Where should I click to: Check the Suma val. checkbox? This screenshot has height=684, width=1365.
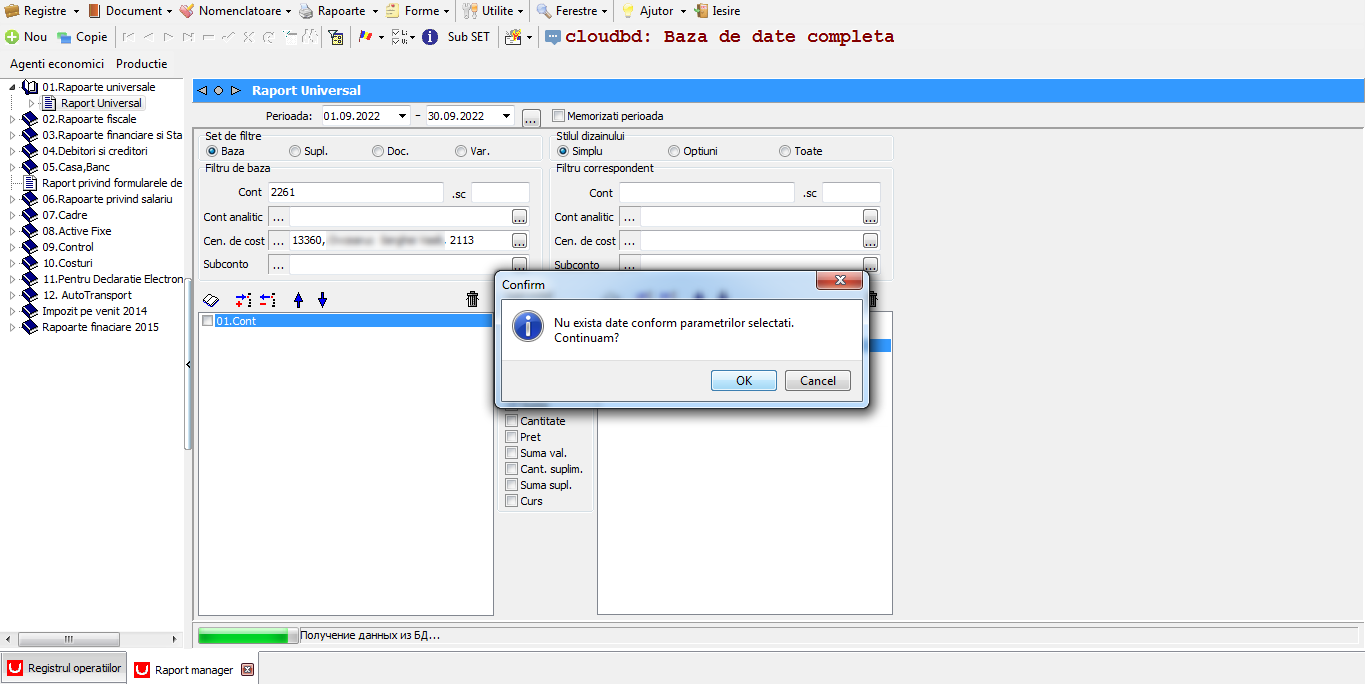click(512, 453)
